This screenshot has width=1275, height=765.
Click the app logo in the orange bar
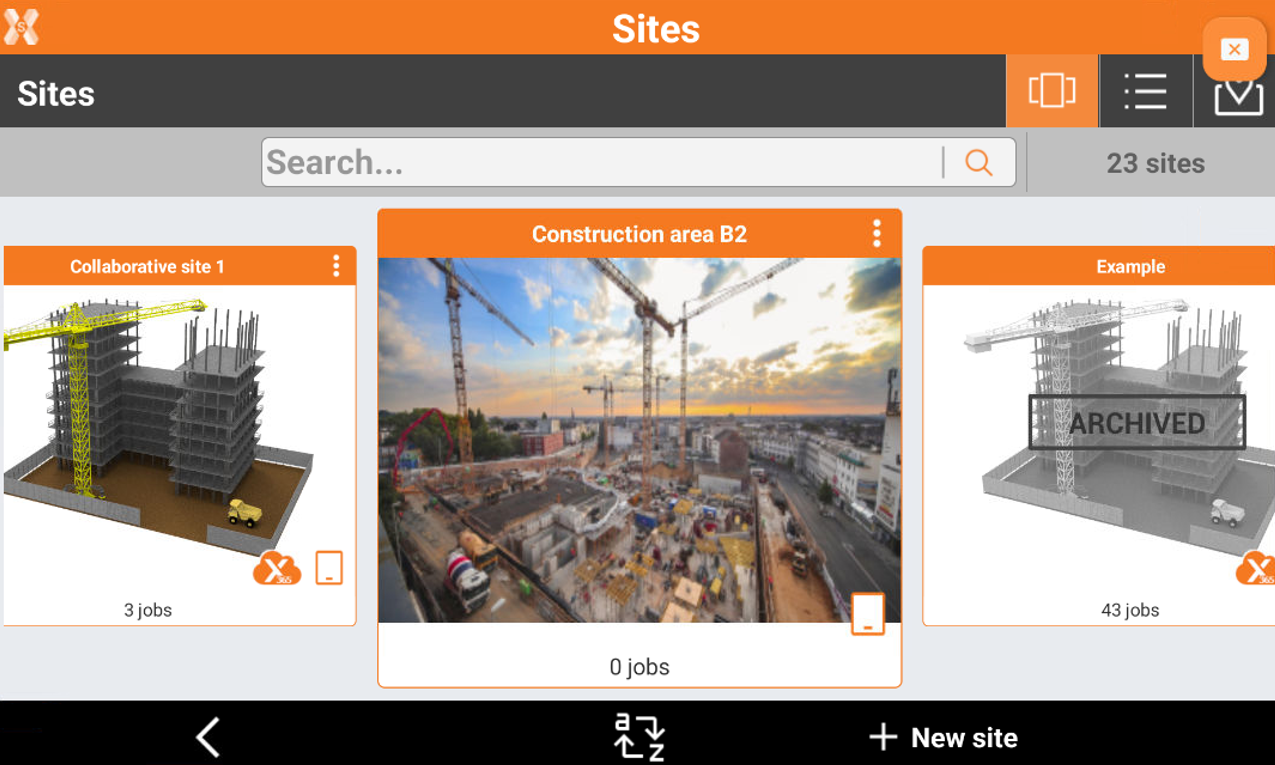(x=21, y=26)
